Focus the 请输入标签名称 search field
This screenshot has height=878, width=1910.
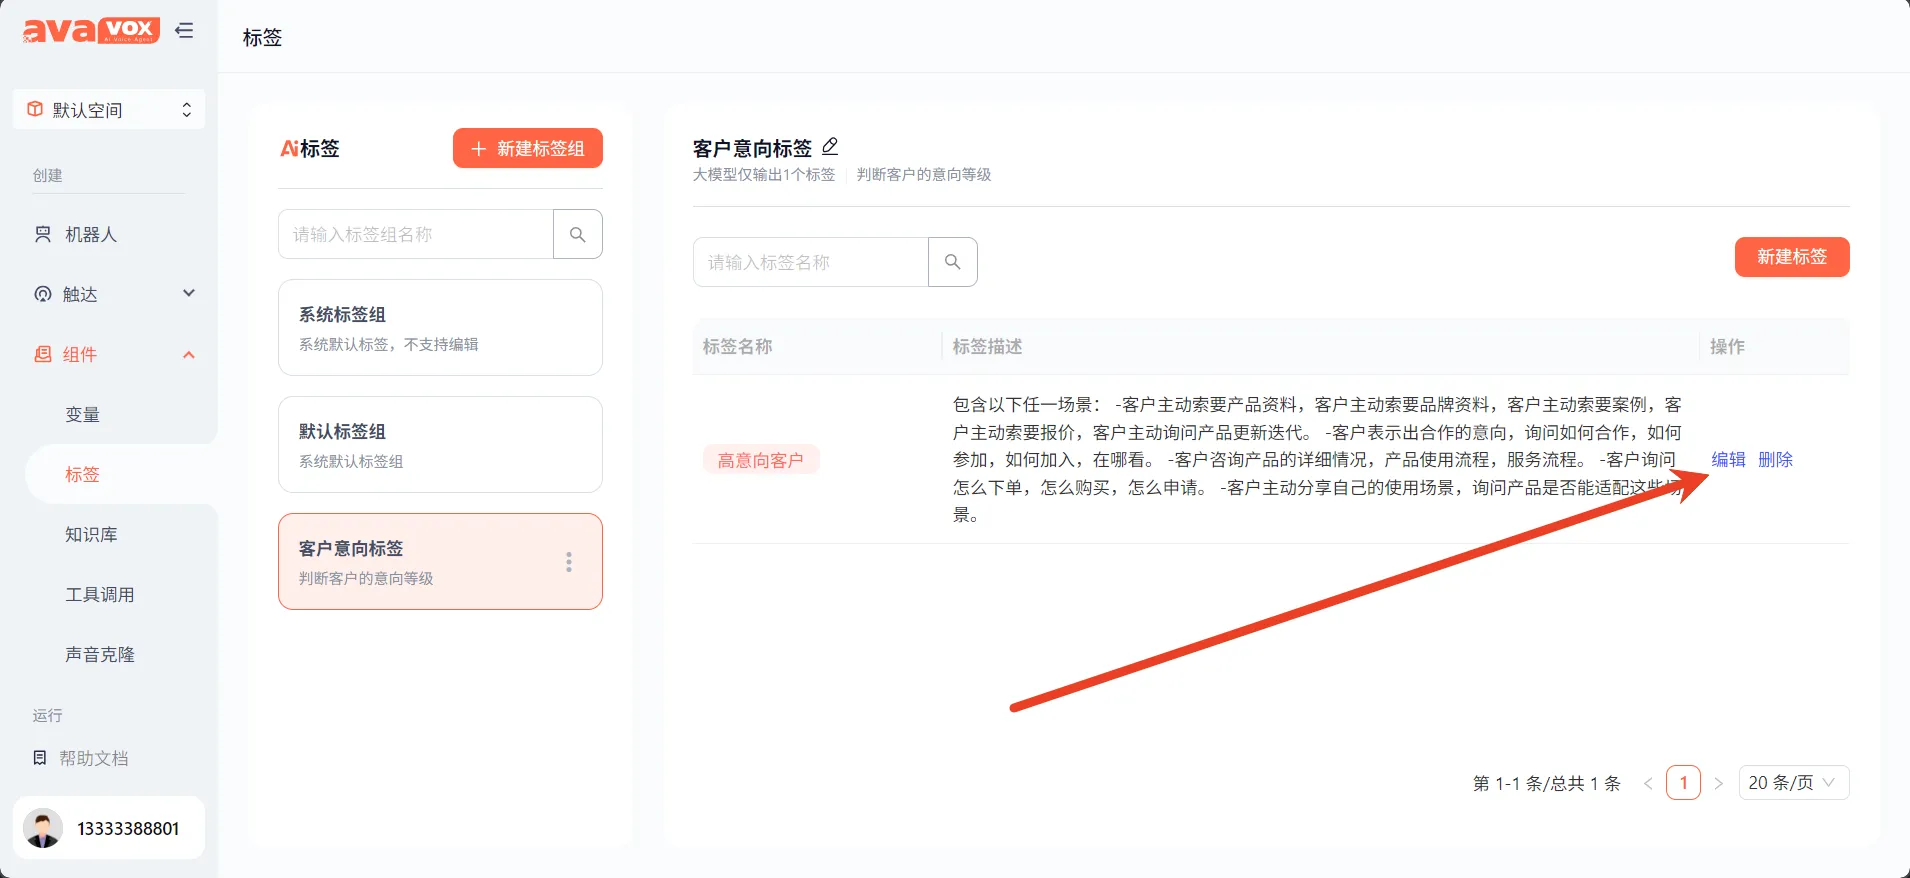[x=810, y=262]
